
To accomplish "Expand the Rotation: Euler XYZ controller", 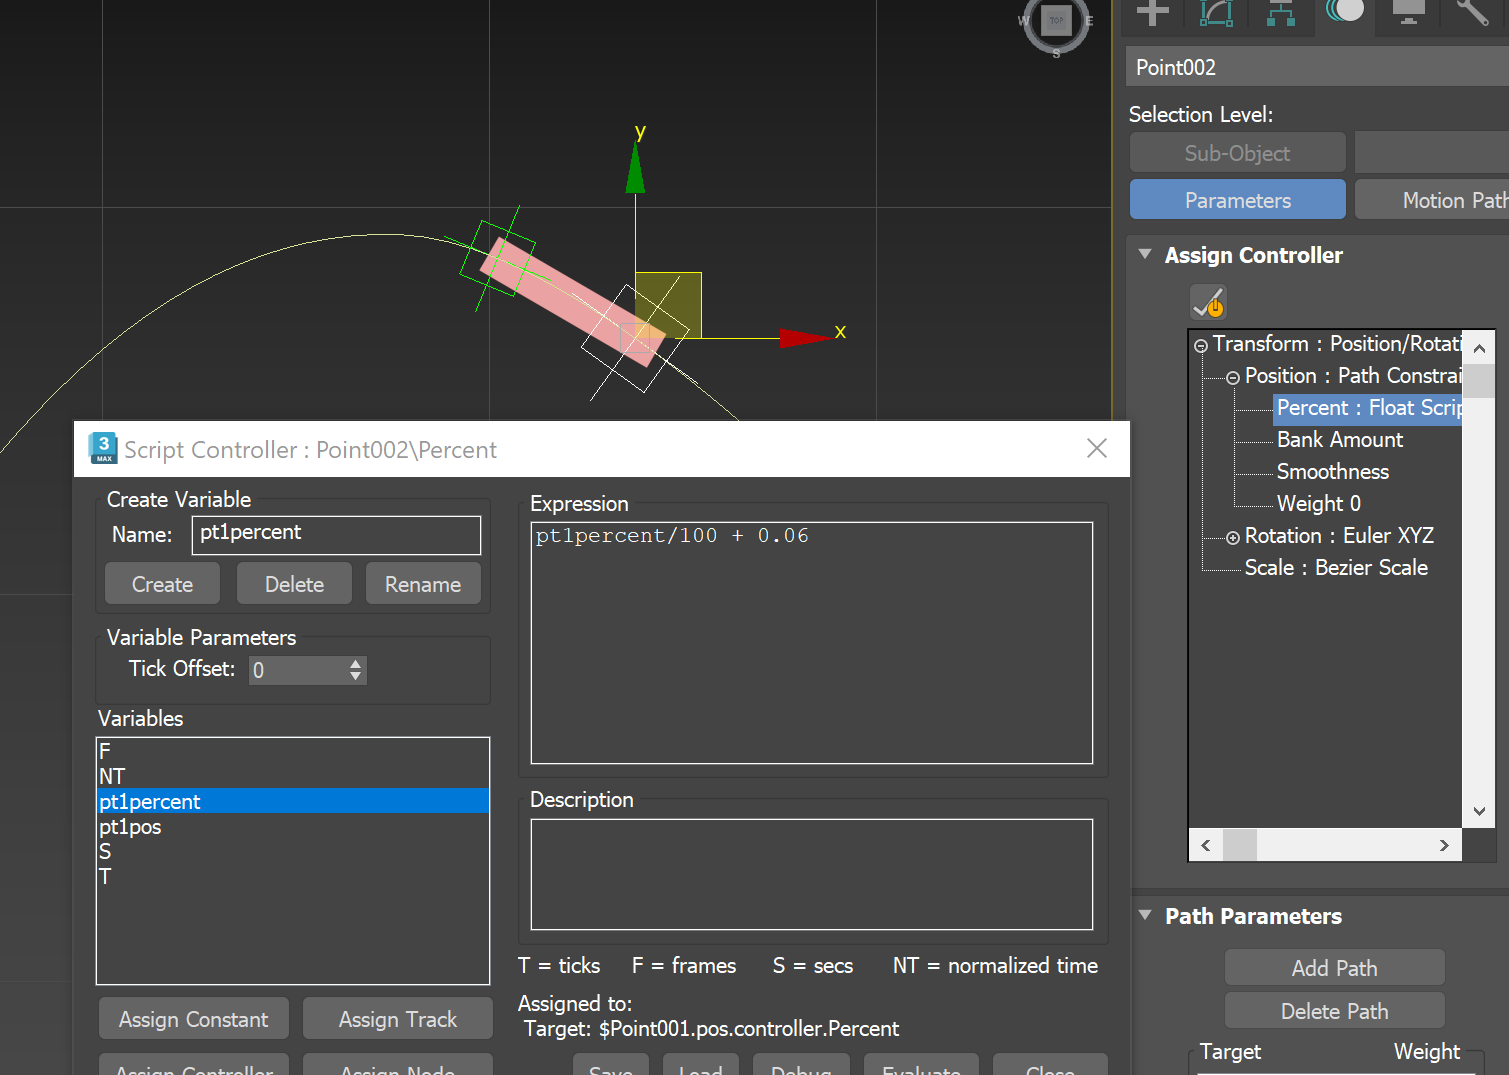I will pyautogui.click(x=1232, y=536).
